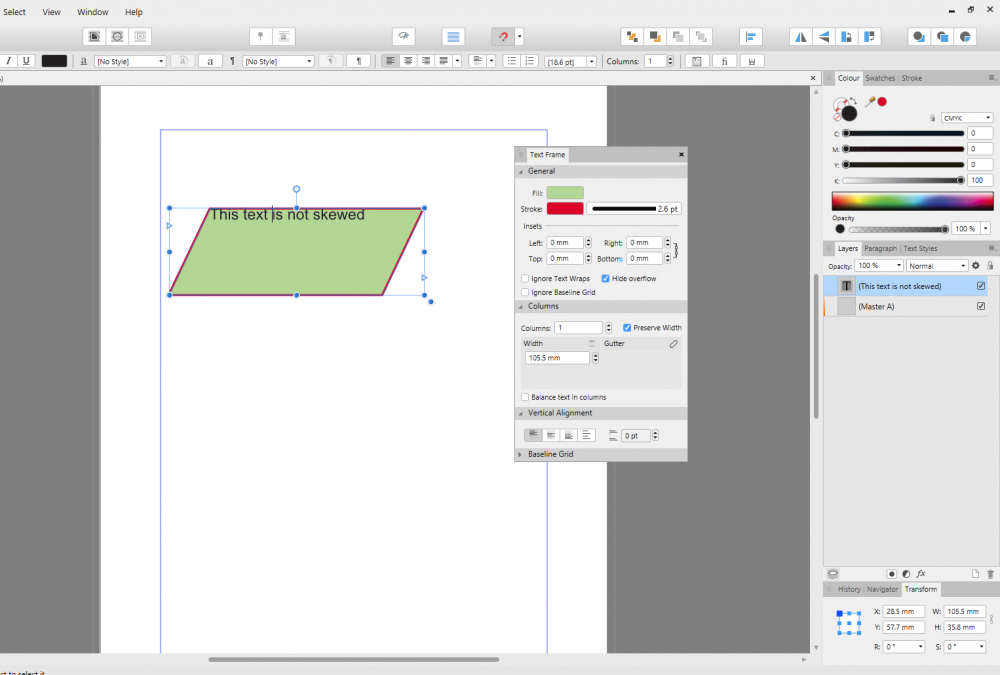Select the Flip Horizontal icon in the toolbar
Viewport: 1000px width, 675px height.
tap(800, 36)
